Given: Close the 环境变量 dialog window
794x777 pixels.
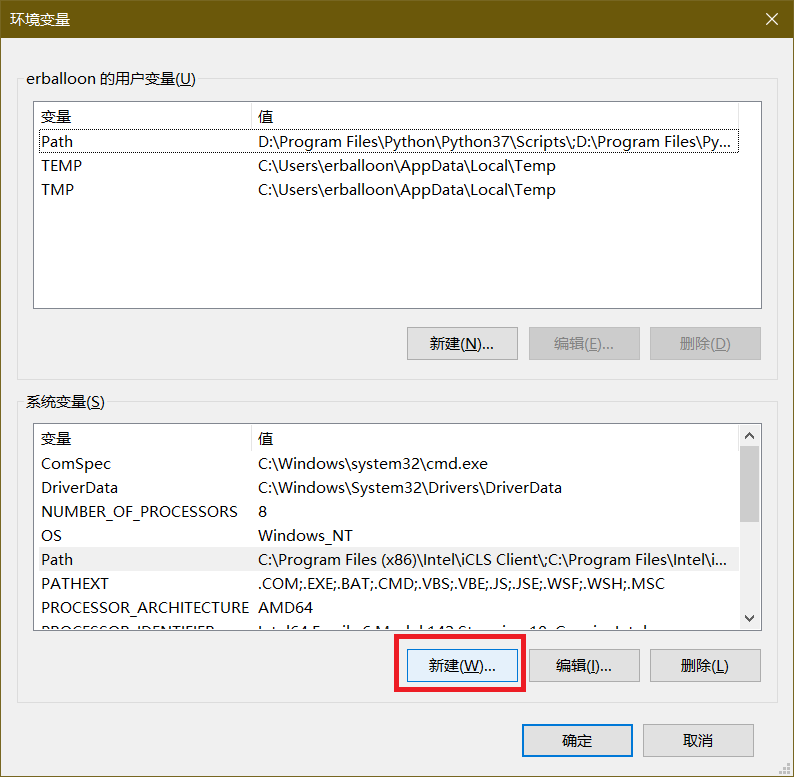Looking at the screenshot, I should point(770,19).
